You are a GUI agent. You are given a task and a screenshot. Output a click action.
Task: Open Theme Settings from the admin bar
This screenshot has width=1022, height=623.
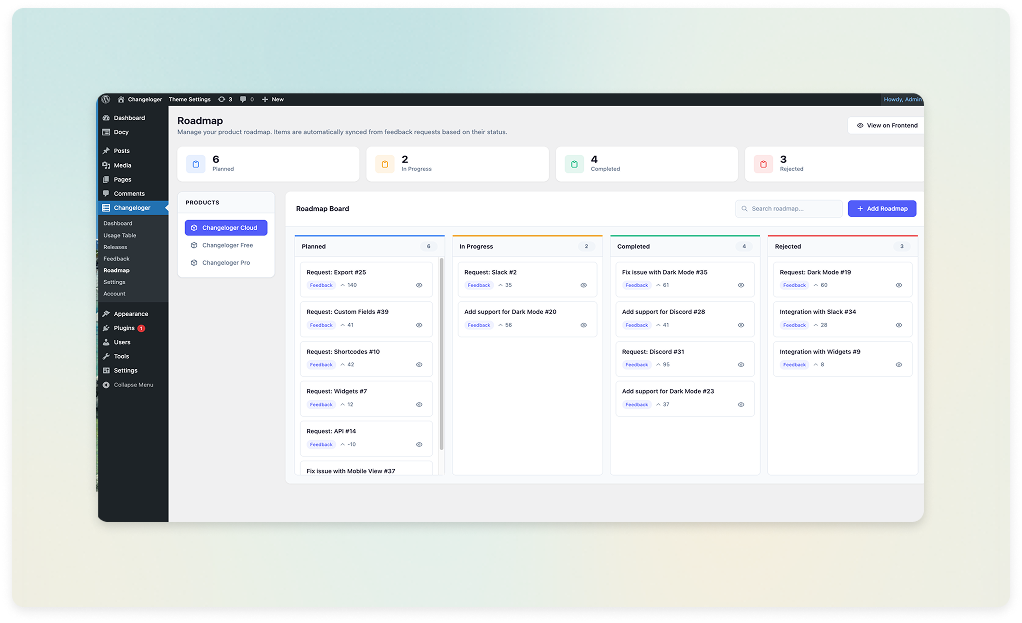190,99
